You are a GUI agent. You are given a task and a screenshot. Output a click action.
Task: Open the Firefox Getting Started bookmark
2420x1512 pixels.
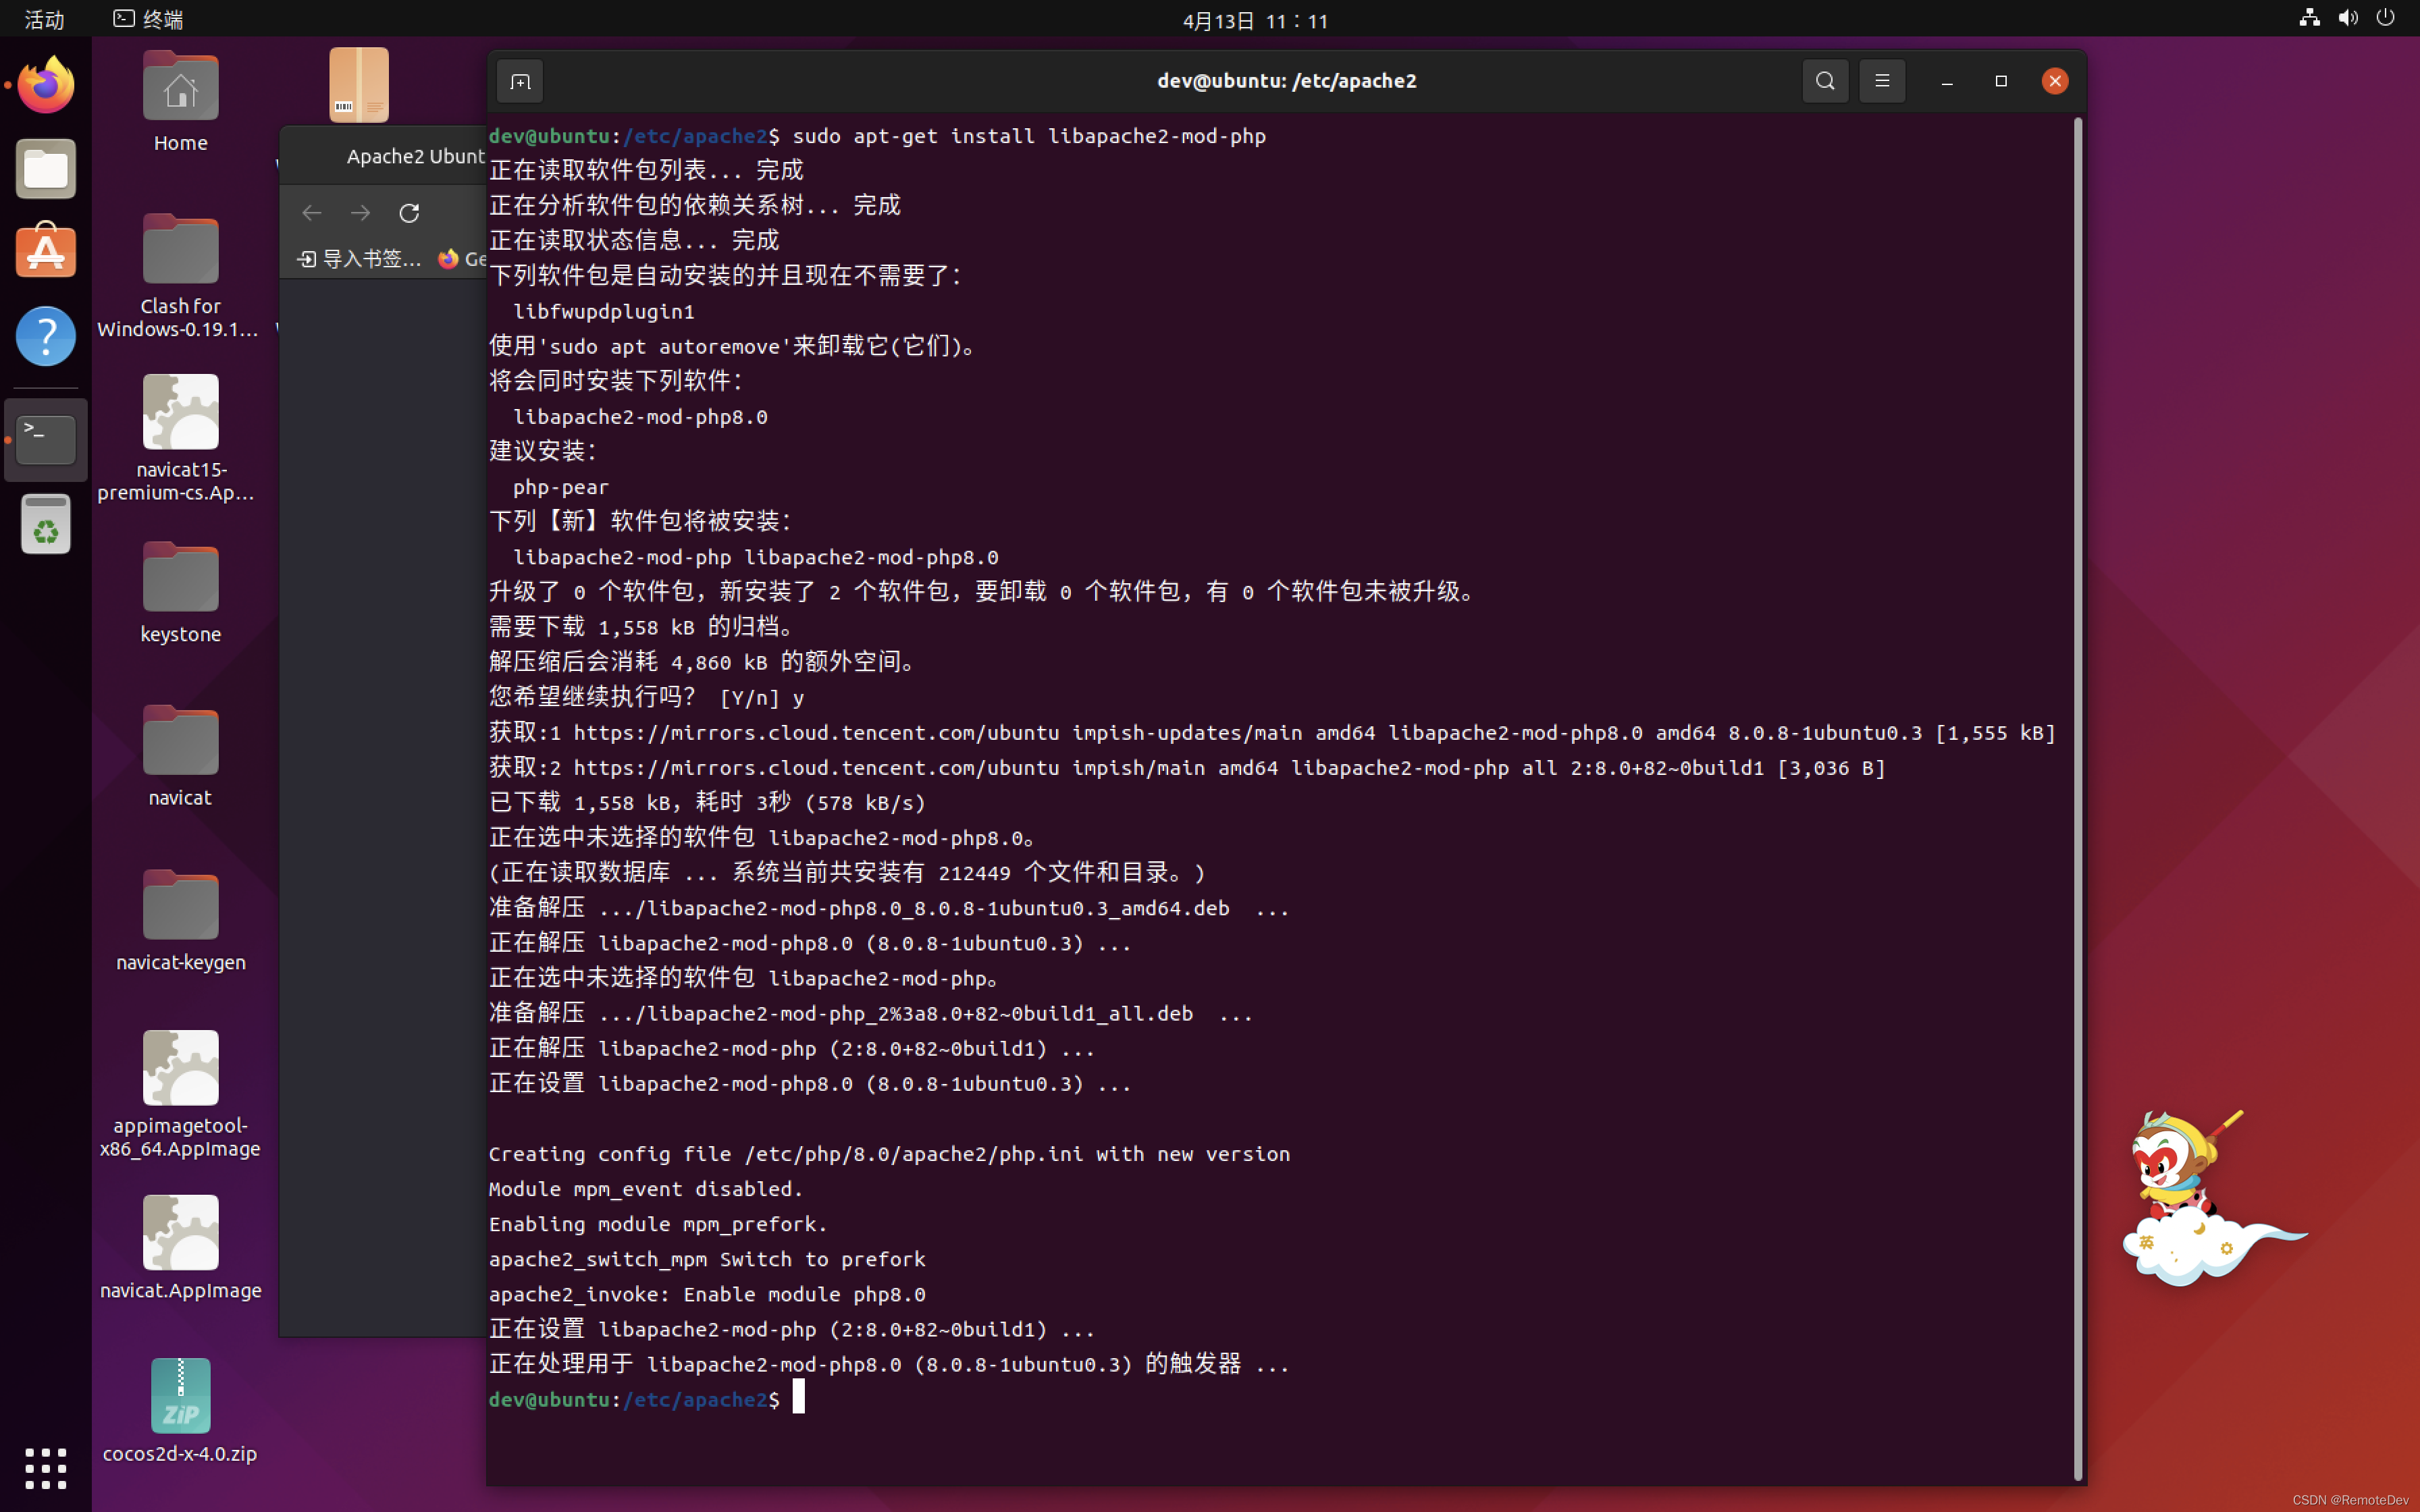[x=462, y=259]
